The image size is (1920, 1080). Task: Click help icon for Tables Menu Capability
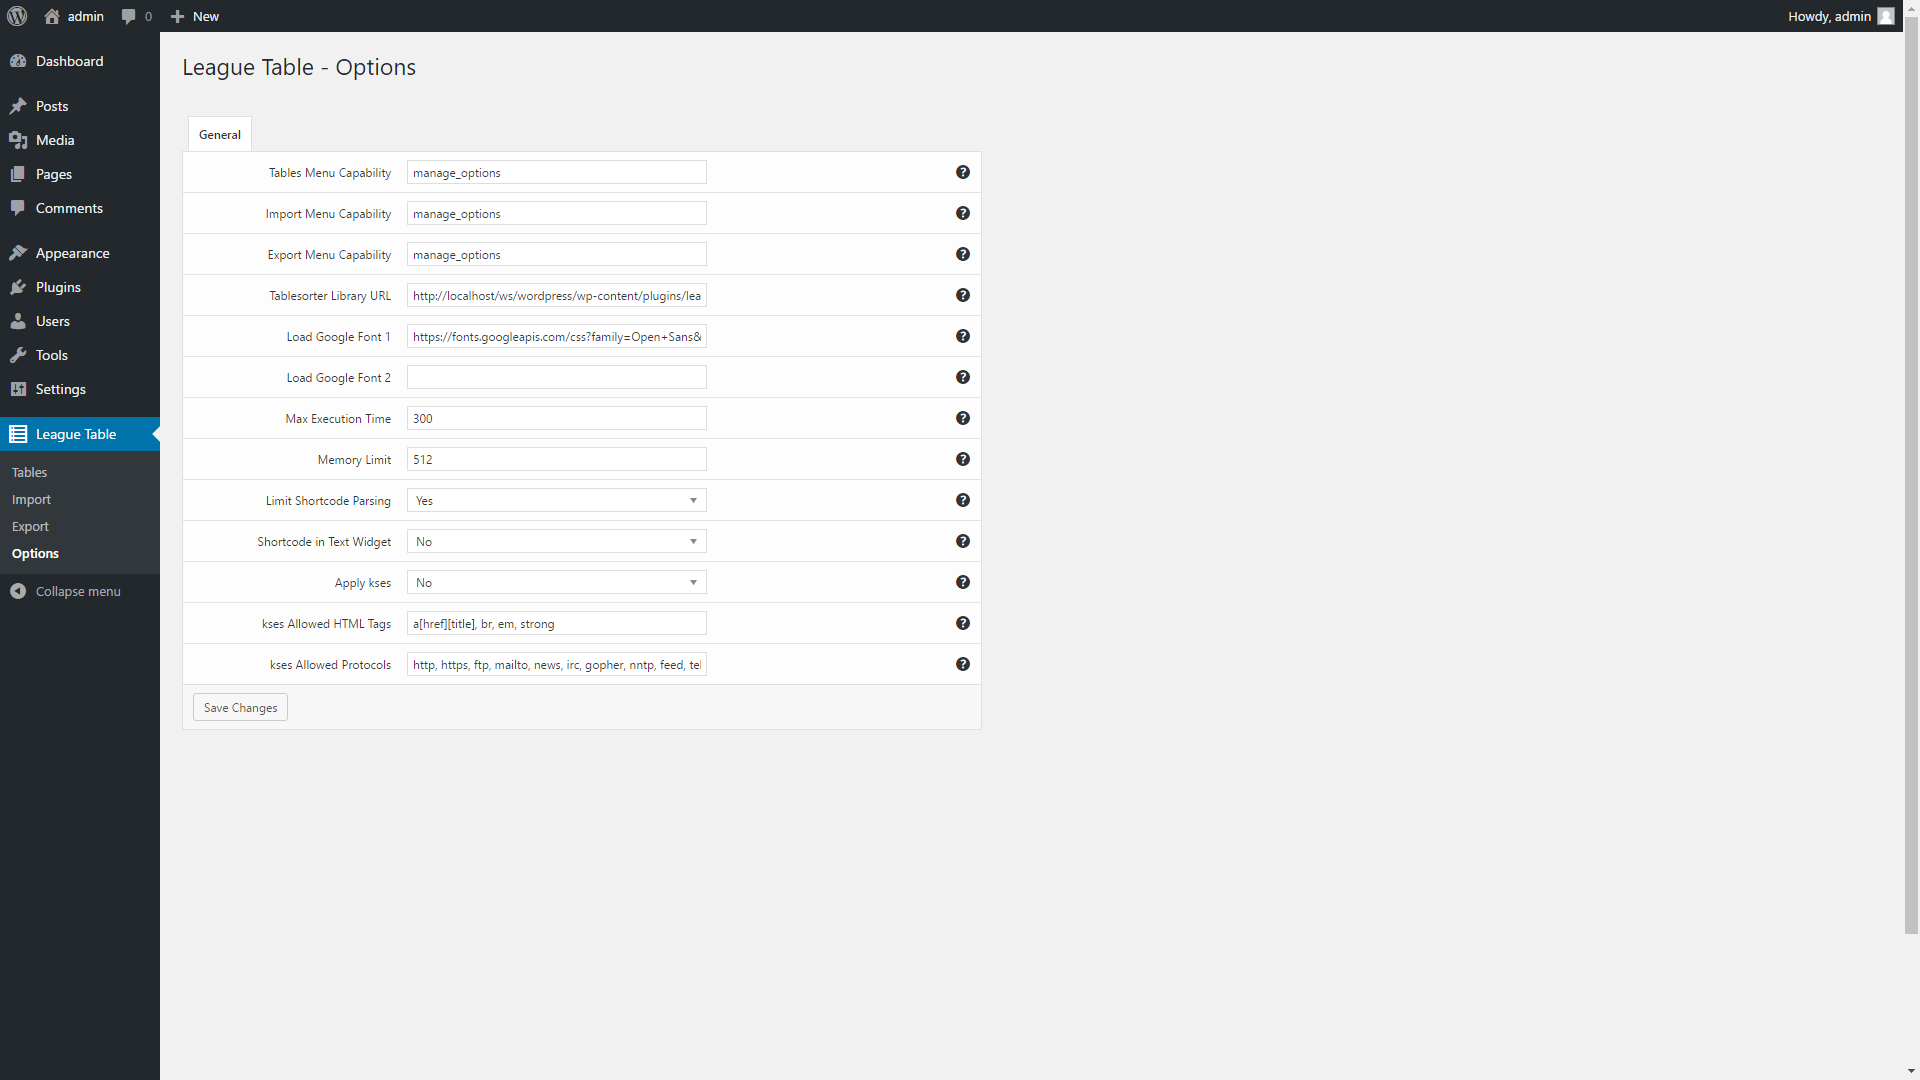(962, 172)
